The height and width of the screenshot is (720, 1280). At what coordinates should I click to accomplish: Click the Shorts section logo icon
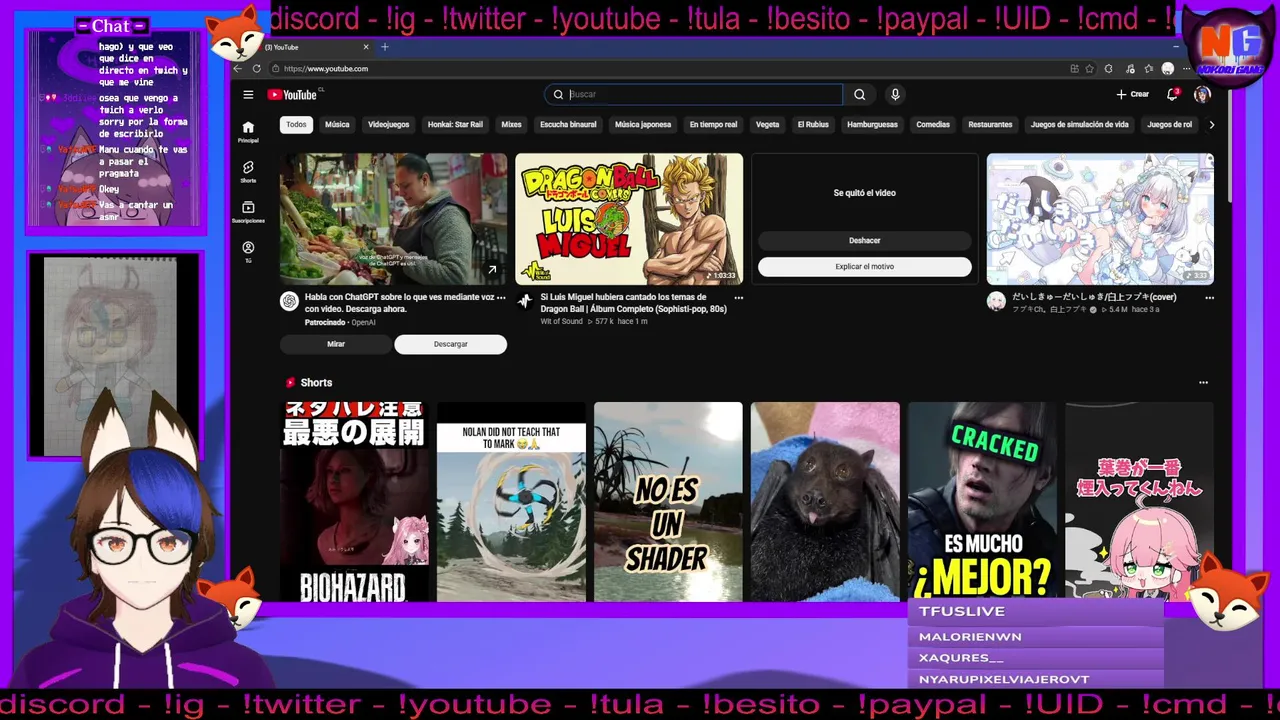(291, 382)
